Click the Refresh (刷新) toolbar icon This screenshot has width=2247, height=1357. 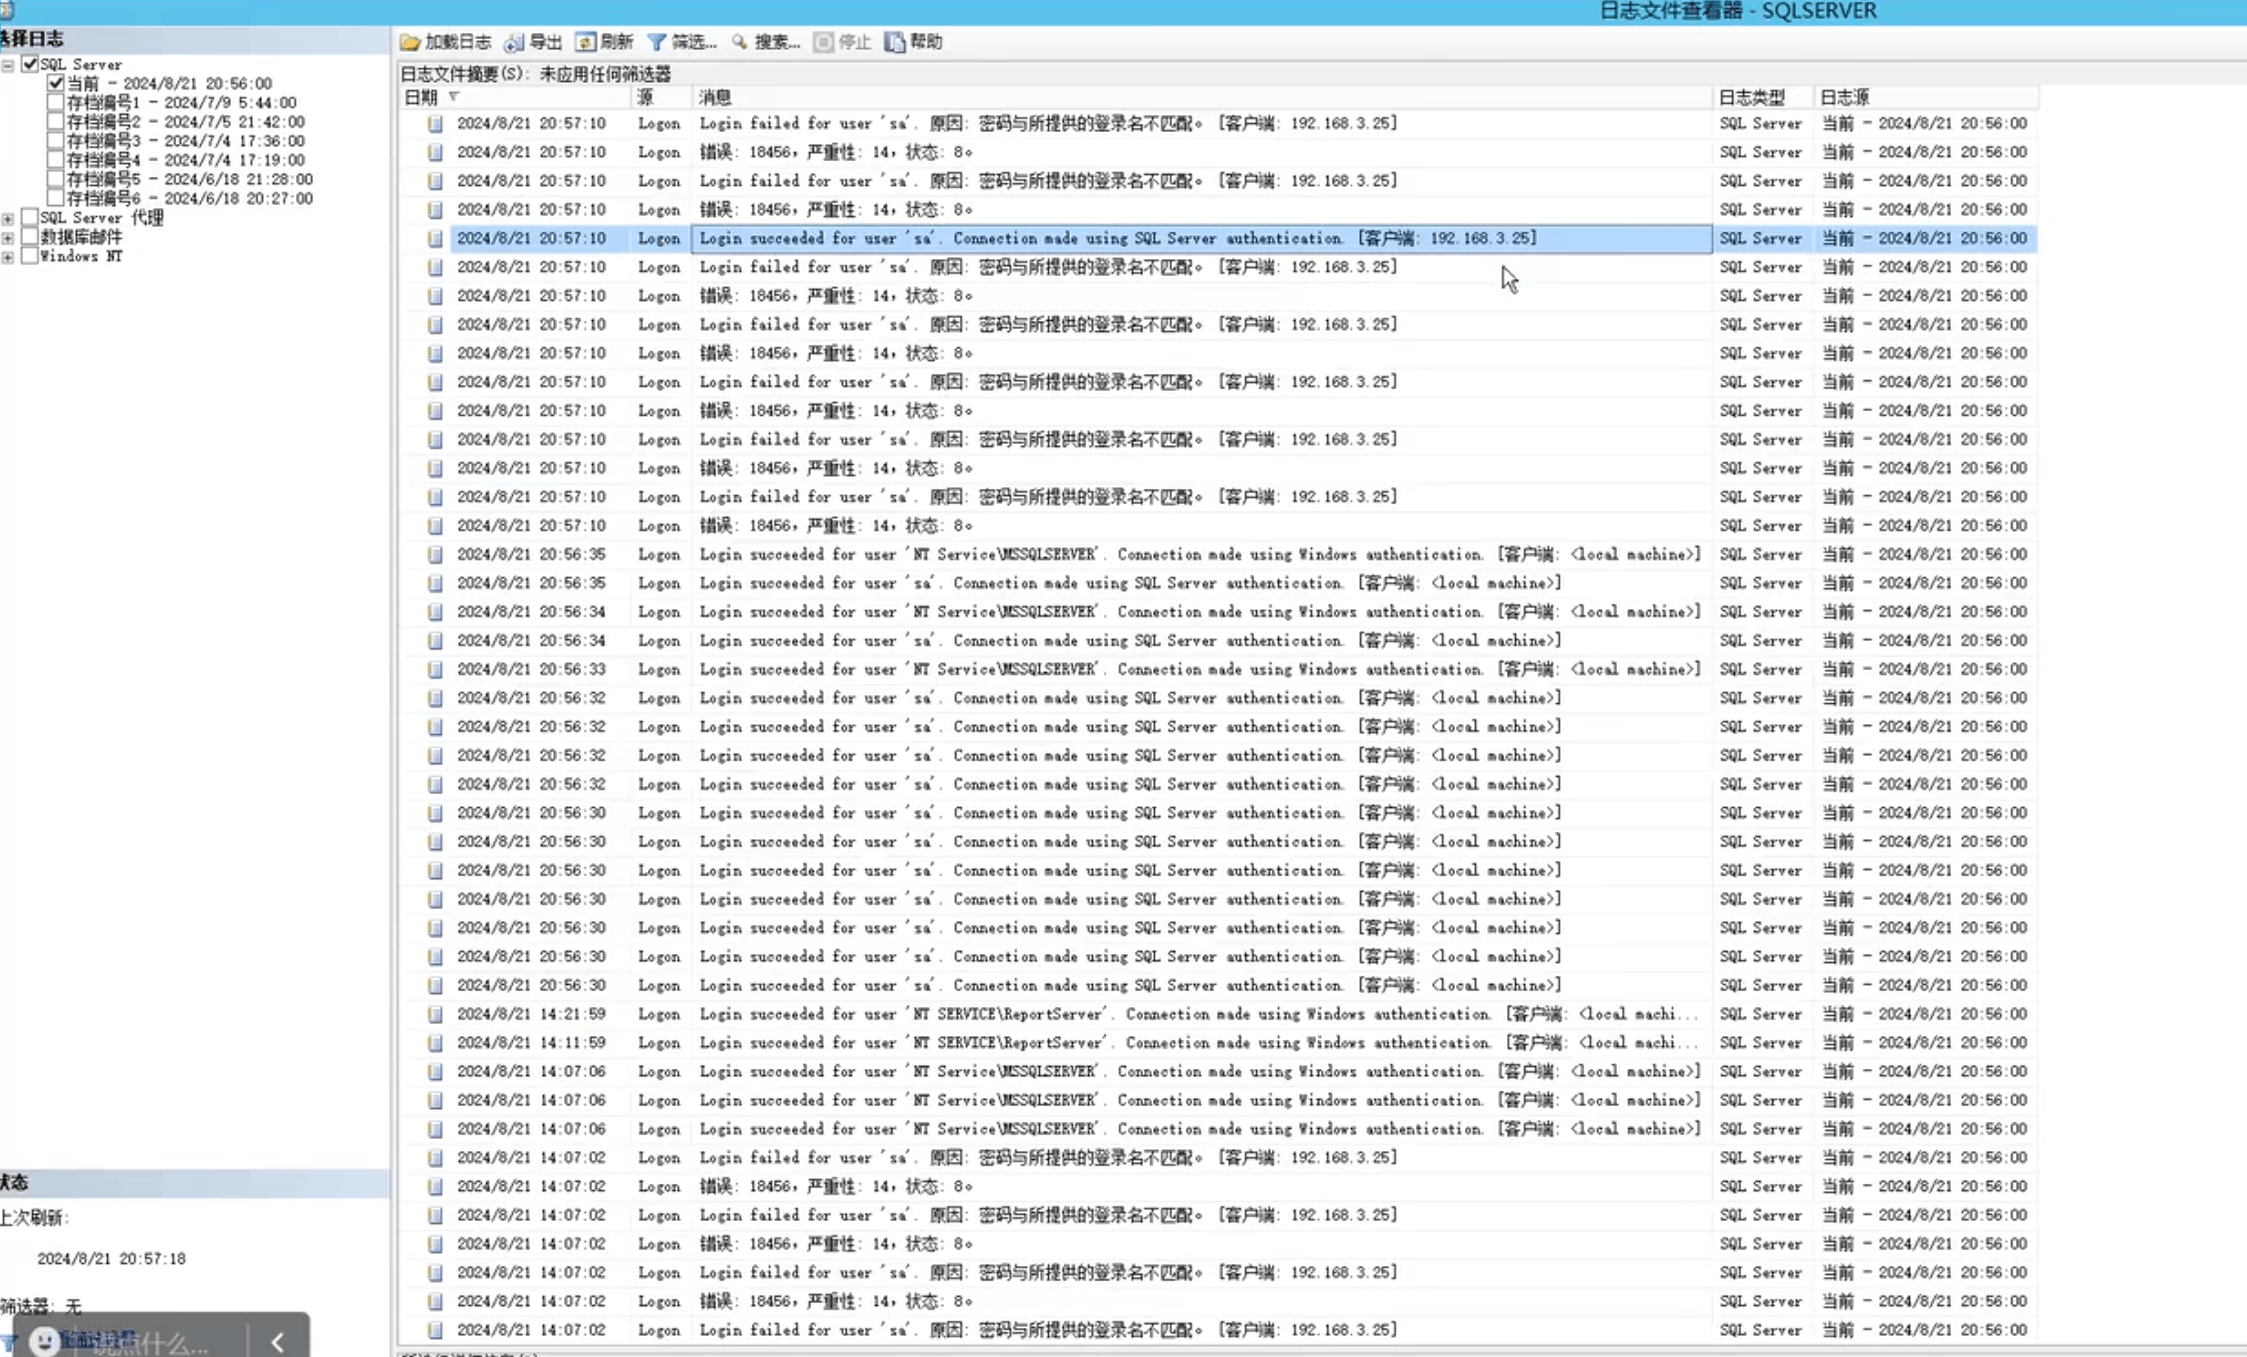click(x=586, y=42)
